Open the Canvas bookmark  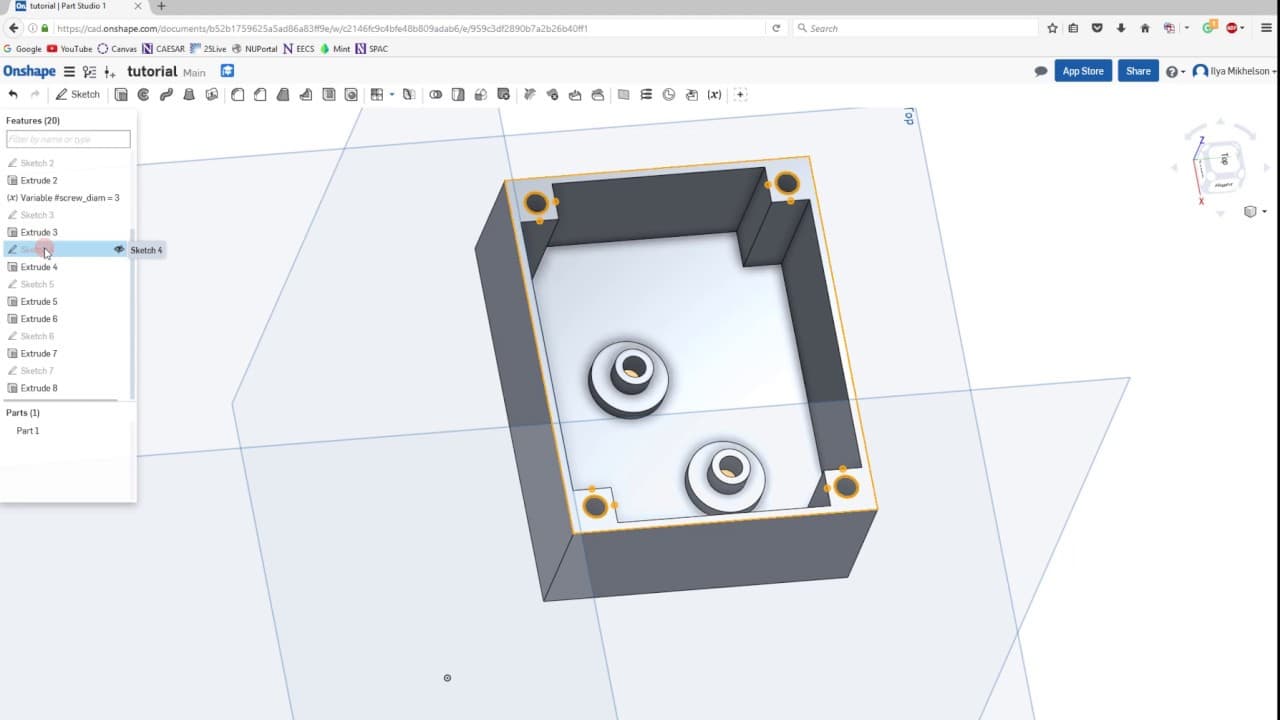coord(117,49)
